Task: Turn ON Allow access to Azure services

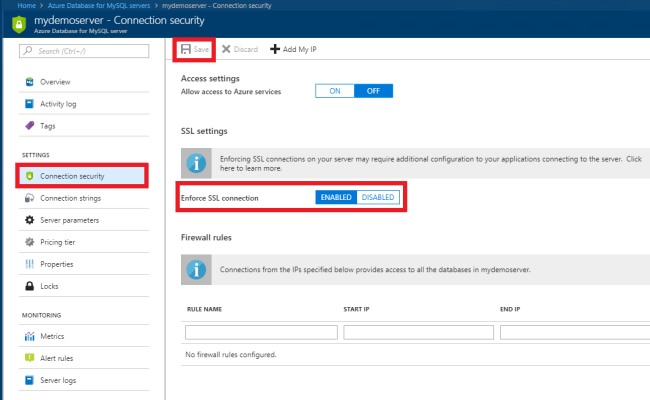Action: 335,91
